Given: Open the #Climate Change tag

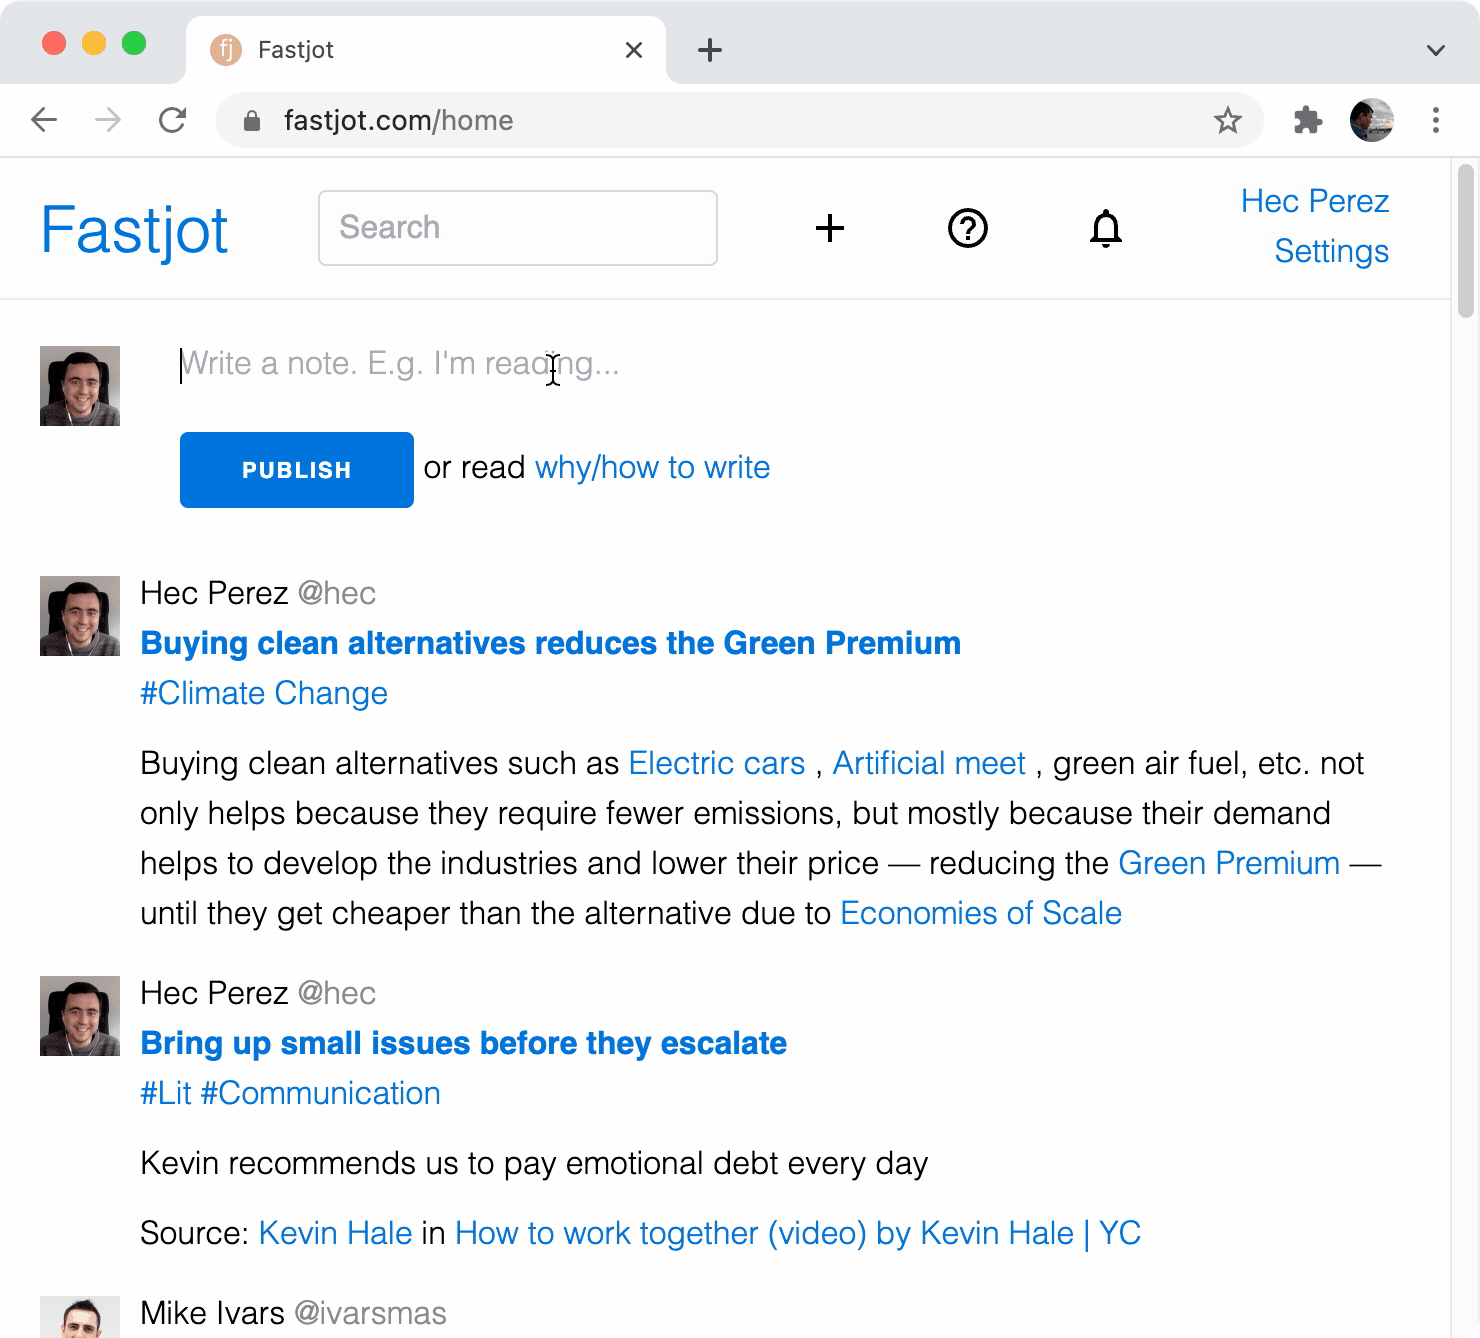Looking at the screenshot, I should [x=263, y=692].
